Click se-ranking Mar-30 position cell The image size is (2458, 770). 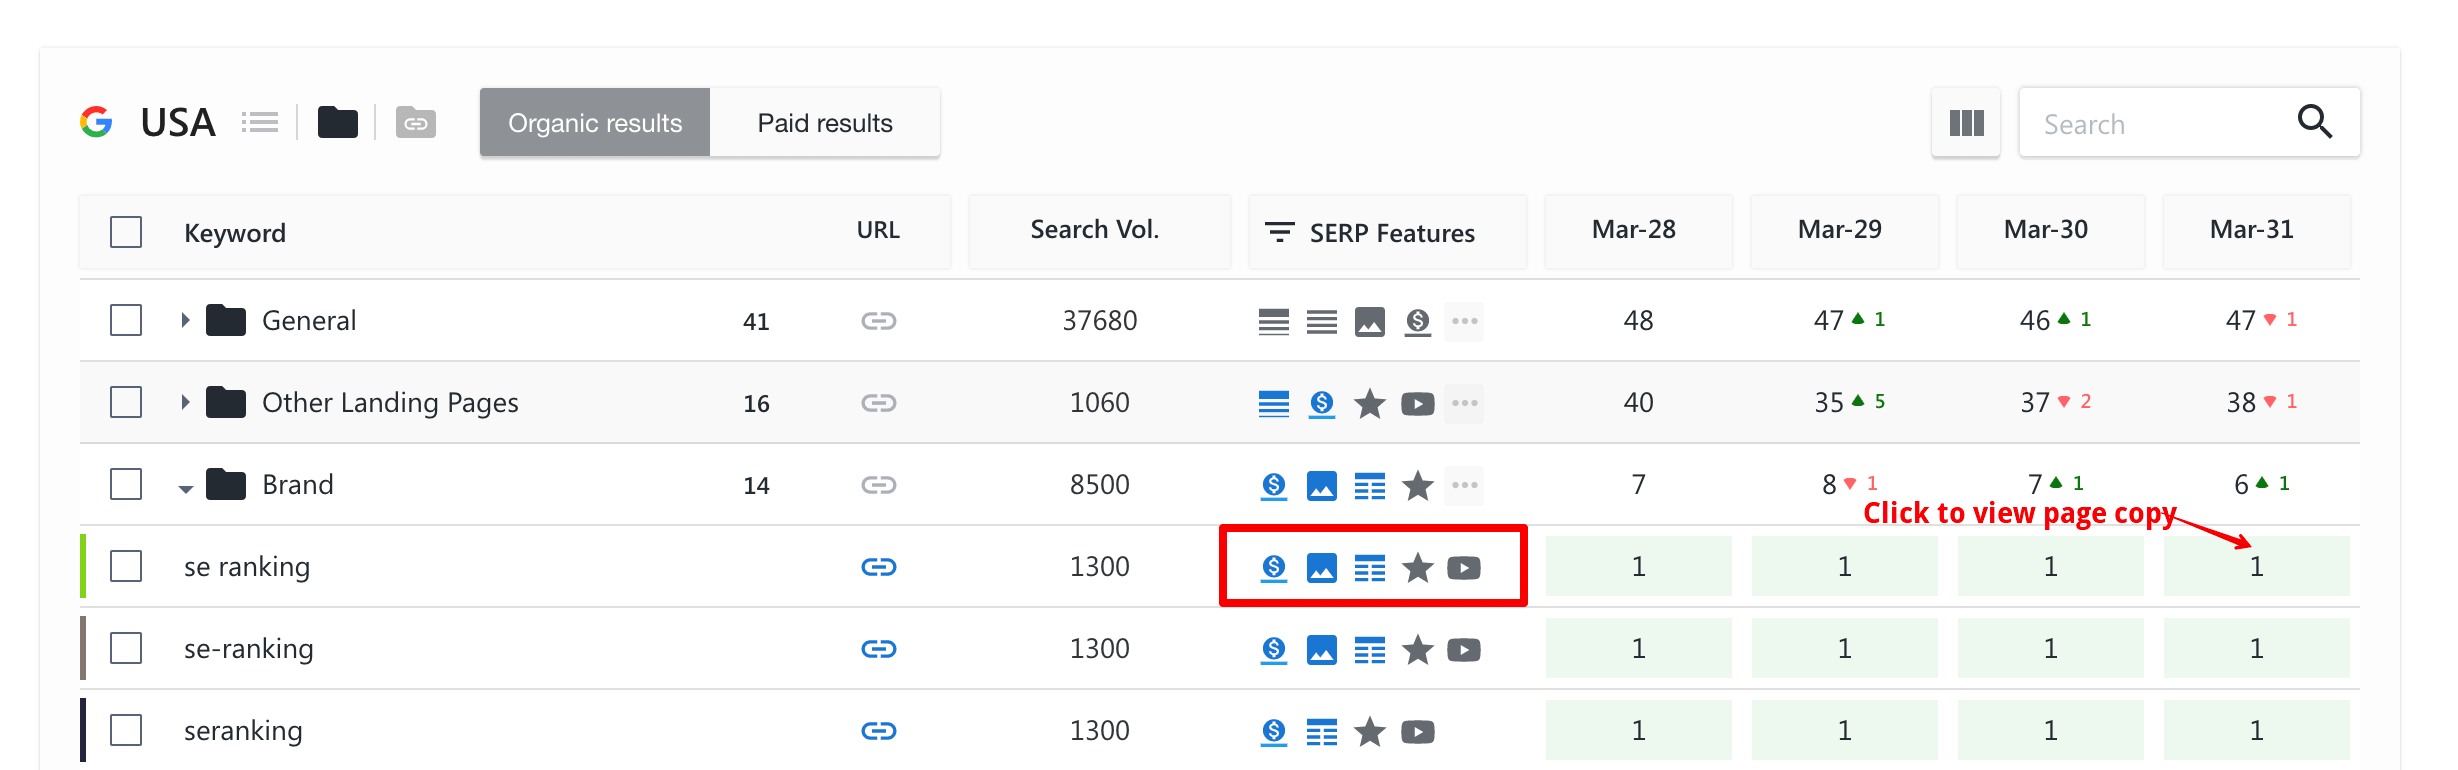point(2050,649)
